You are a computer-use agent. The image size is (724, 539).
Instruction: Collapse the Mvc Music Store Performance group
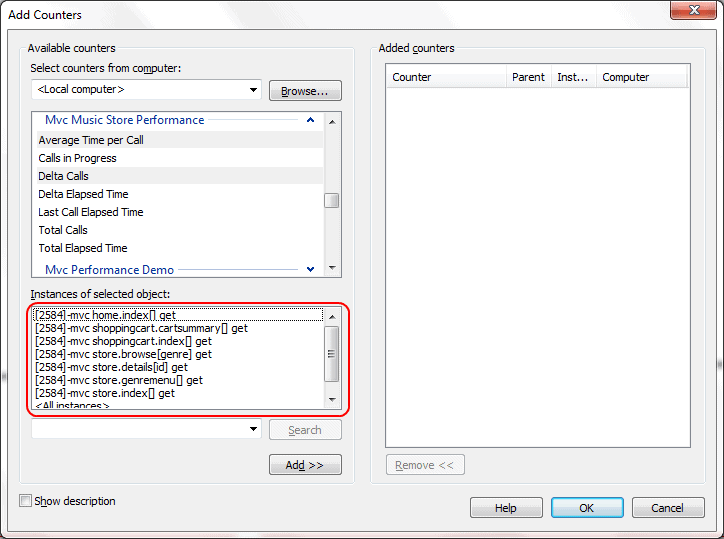(310, 120)
